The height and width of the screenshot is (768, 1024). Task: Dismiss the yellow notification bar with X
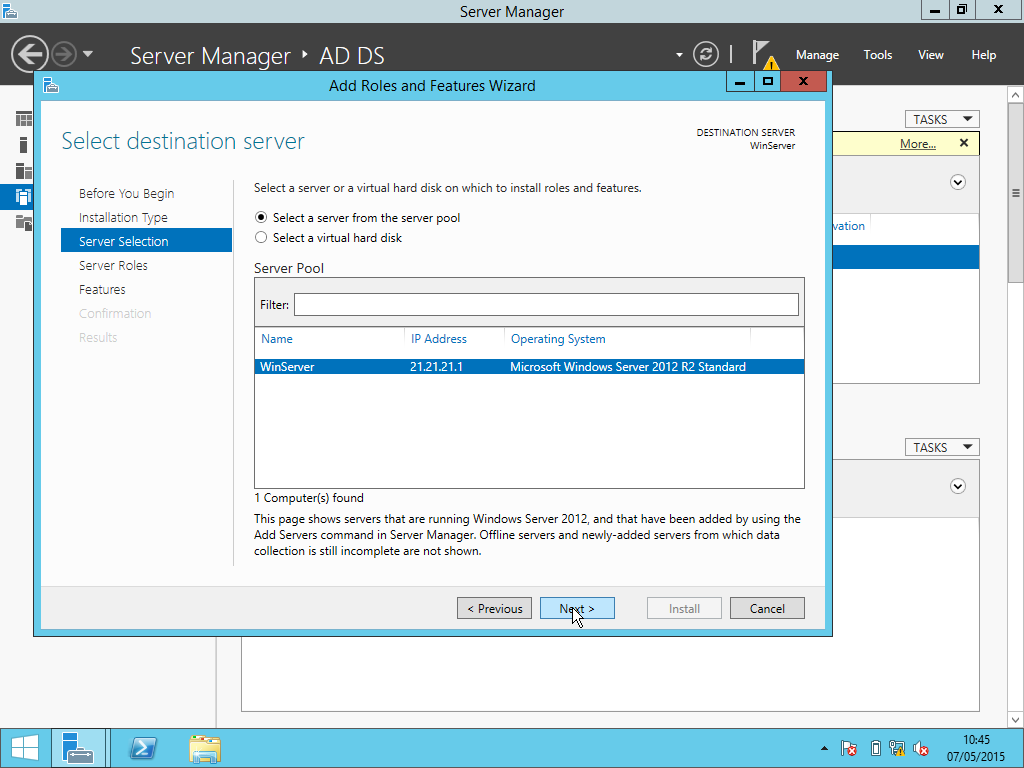(x=964, y=143)
